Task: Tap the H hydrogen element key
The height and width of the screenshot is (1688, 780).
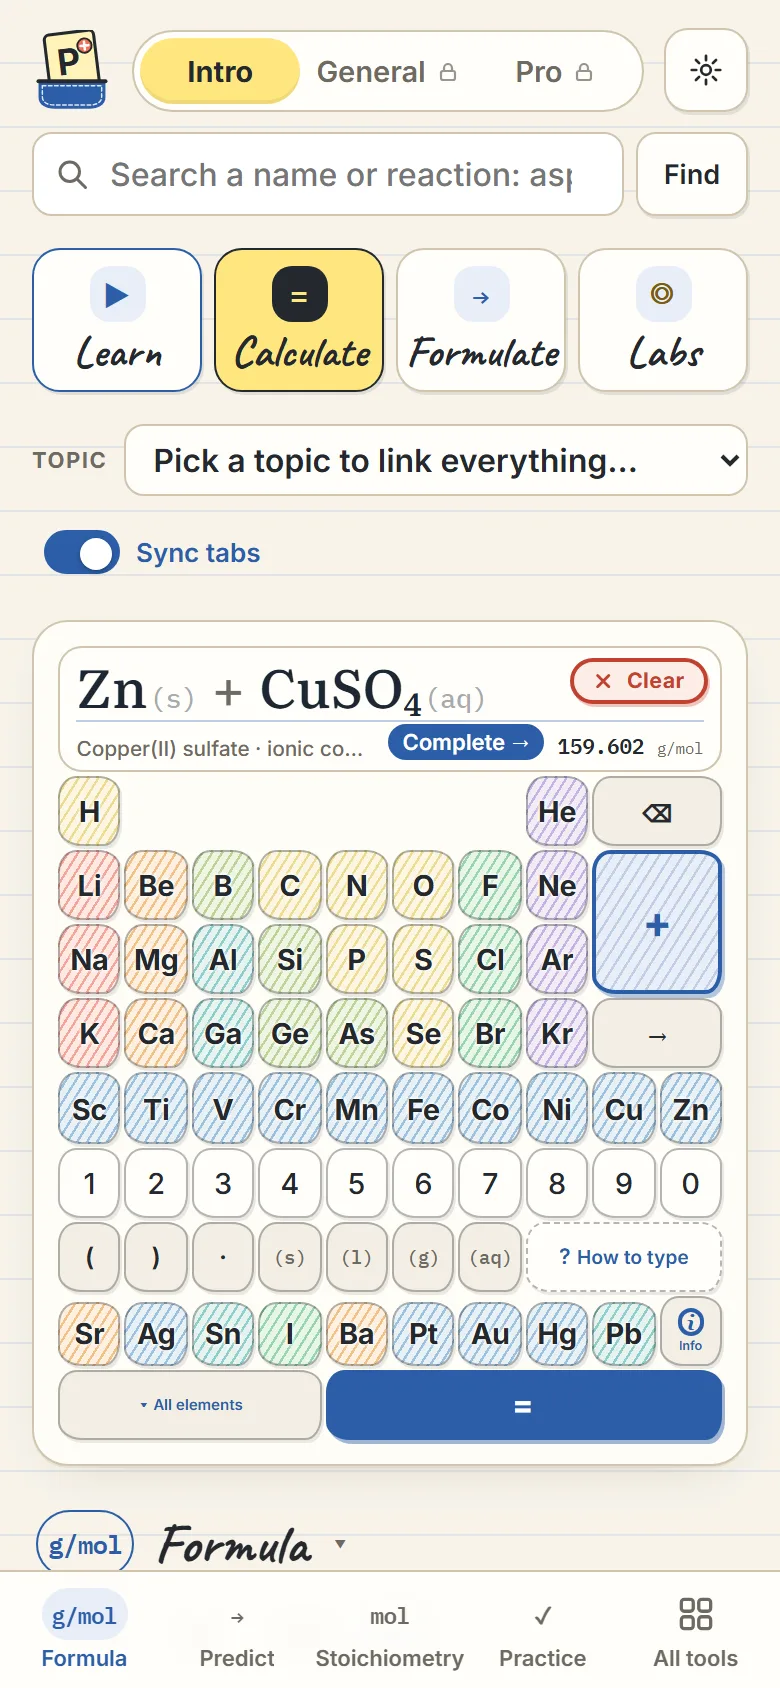Action: (89, 812)
